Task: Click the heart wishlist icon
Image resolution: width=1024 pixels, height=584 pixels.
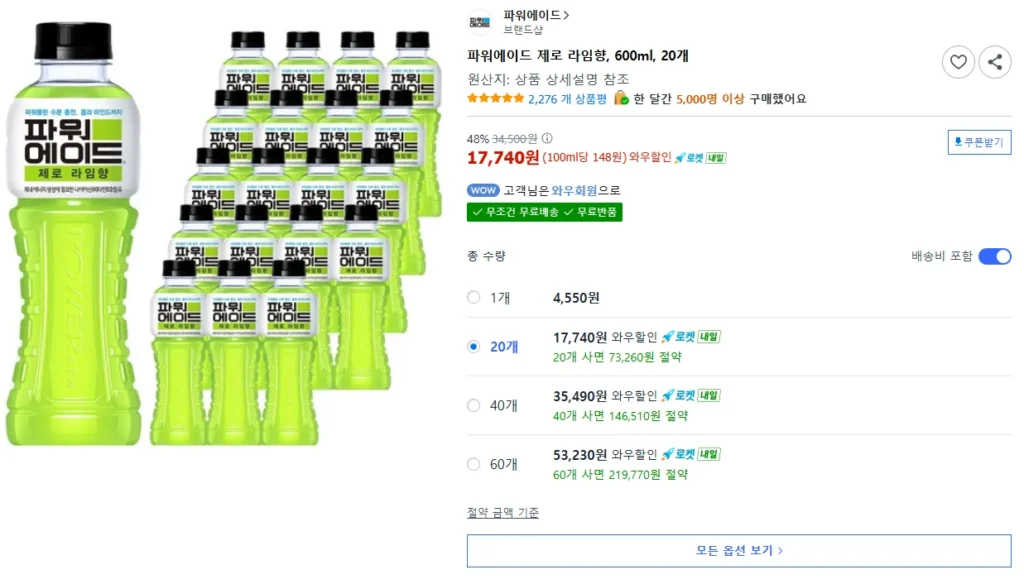Action: 958,61
